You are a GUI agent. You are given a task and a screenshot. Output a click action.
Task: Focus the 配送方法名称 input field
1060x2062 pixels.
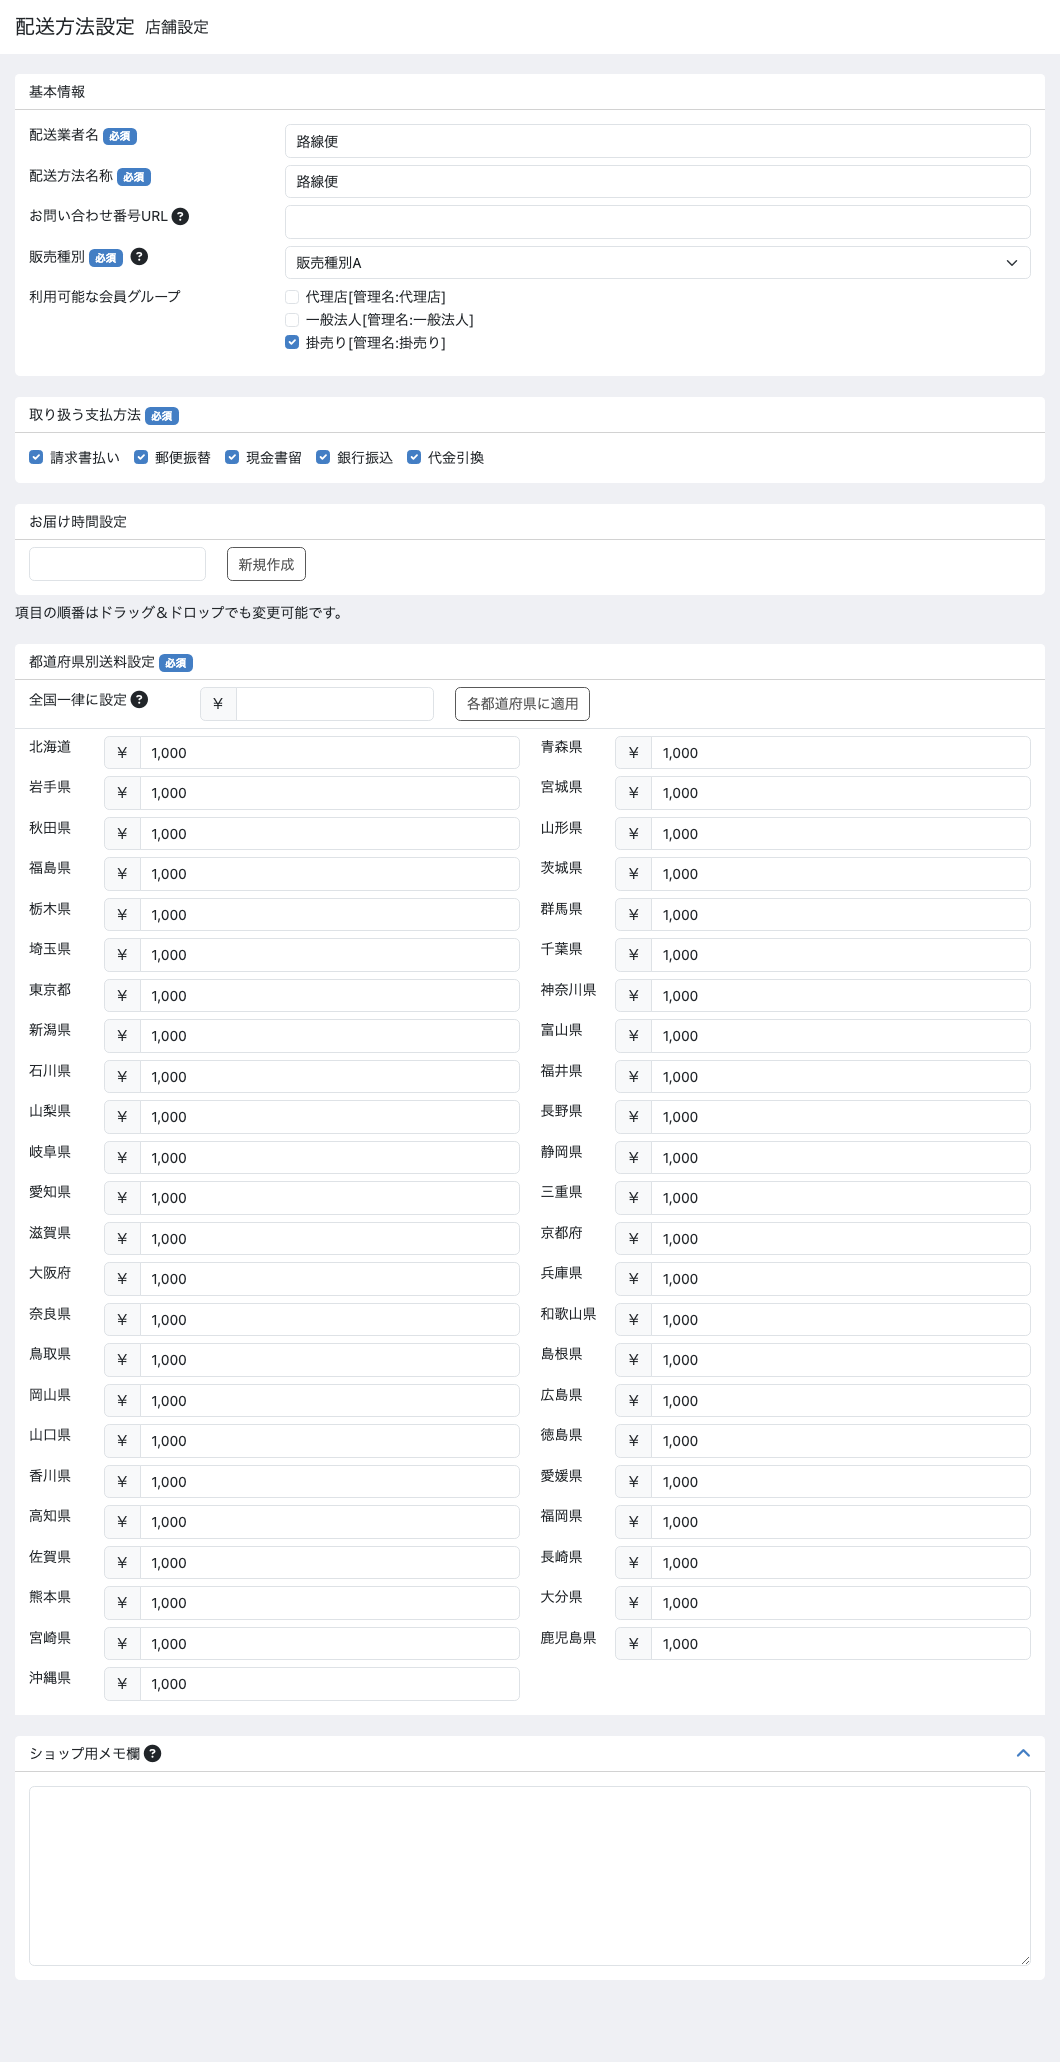tap(657, 181)
